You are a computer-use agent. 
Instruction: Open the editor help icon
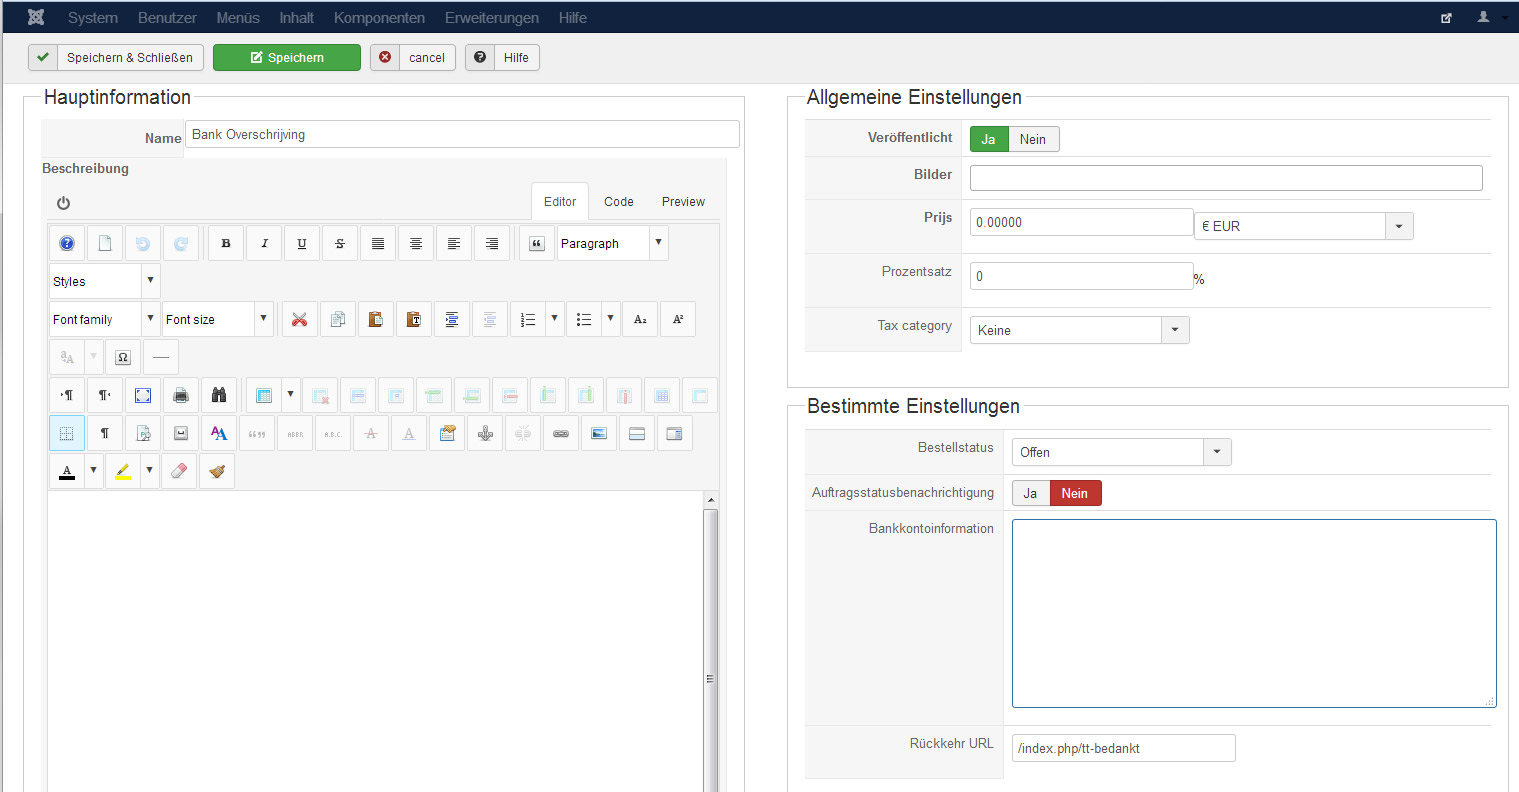click(67, 243)
